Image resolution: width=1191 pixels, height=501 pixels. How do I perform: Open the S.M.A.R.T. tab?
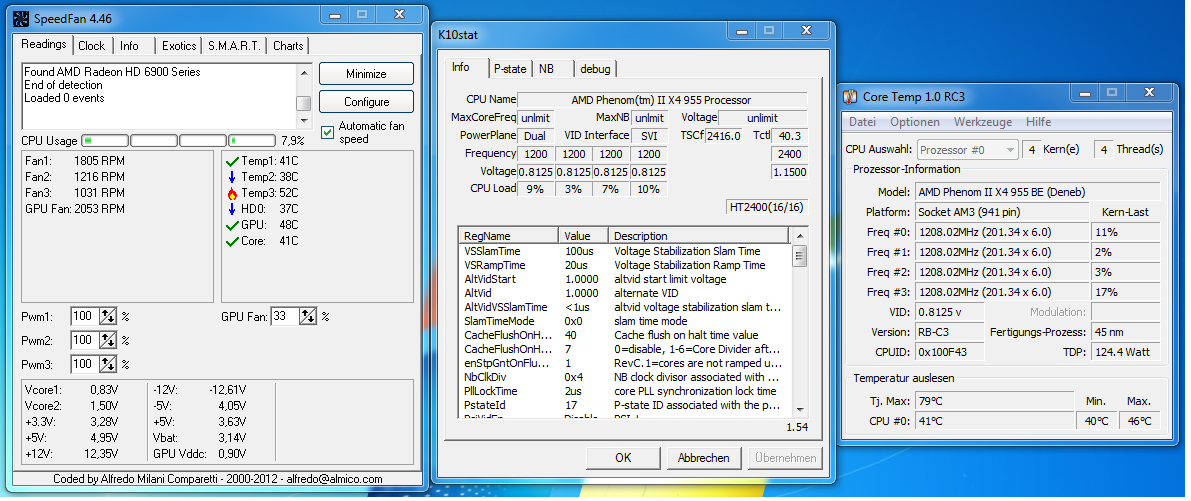tap(234, 46)
